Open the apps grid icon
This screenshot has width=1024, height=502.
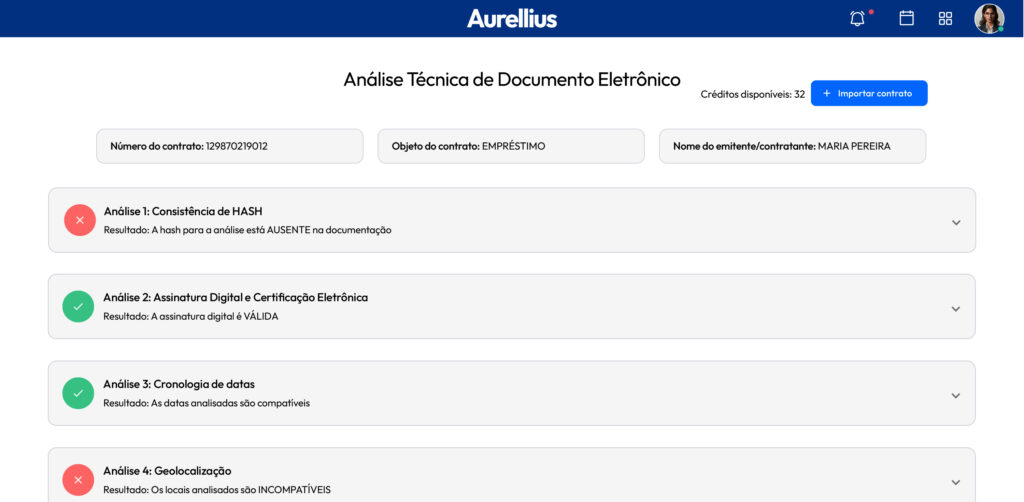click(945, 18)
